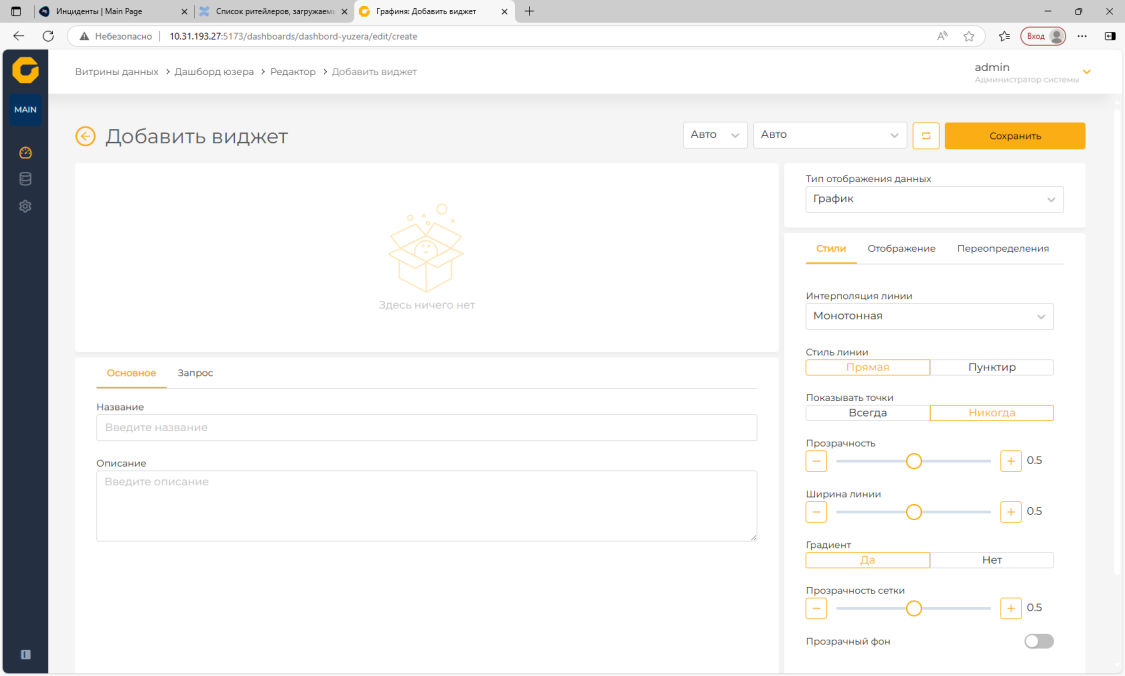This screenshot has width=1125, height=676.
Task: Open the Интерполяция линии dropdown
Action: click(929, 316)
